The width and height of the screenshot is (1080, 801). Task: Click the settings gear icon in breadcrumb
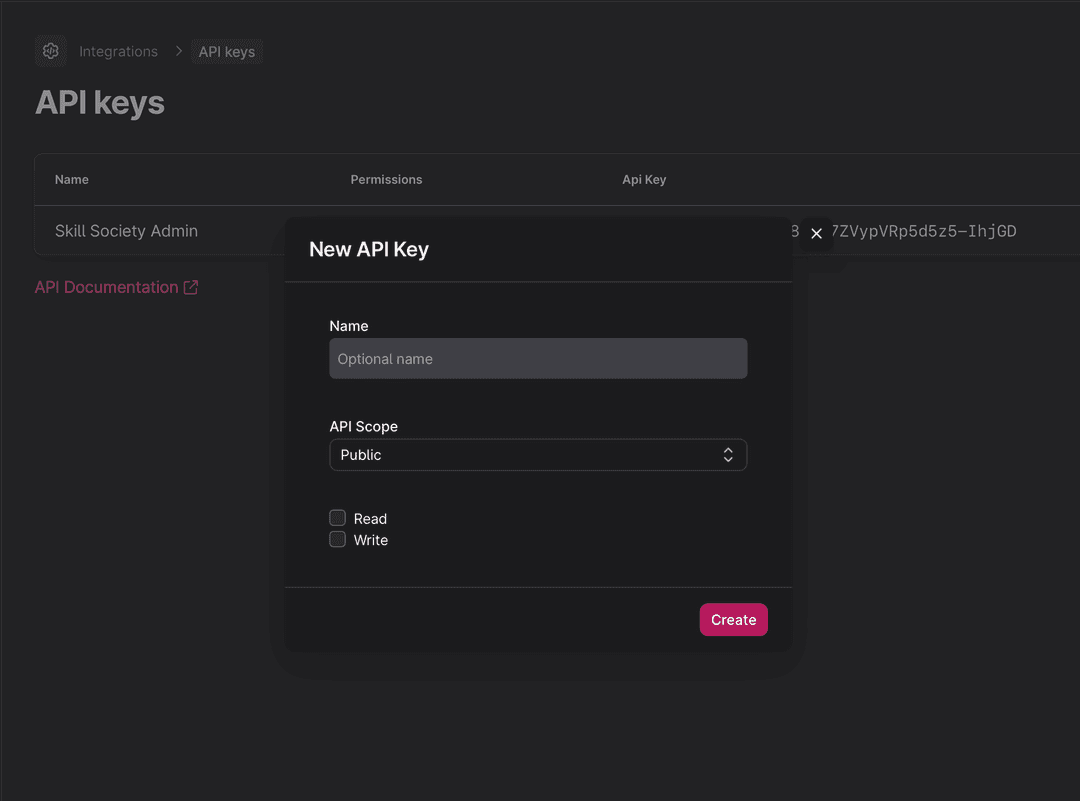pos(51,51)
